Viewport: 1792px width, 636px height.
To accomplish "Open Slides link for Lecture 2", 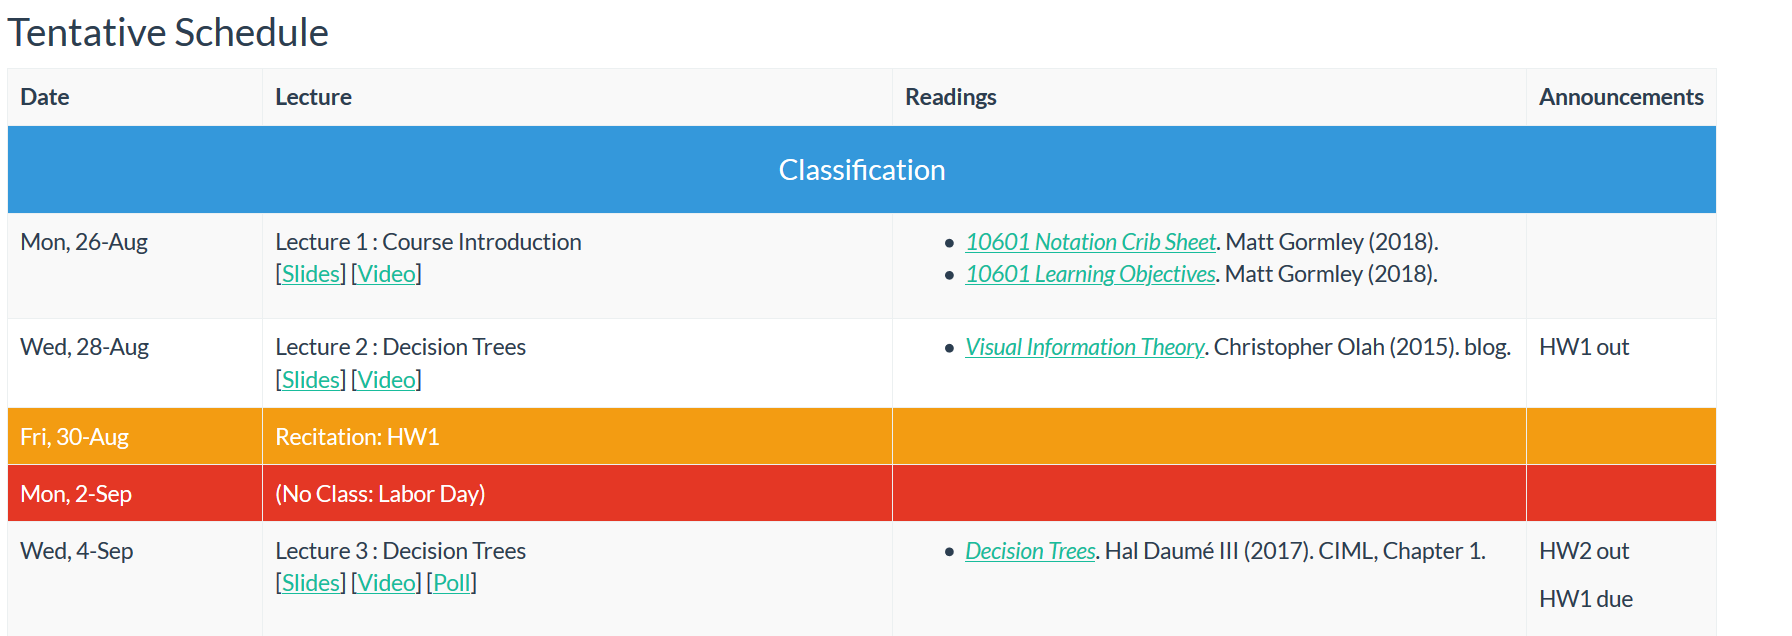I will point(311,380).
